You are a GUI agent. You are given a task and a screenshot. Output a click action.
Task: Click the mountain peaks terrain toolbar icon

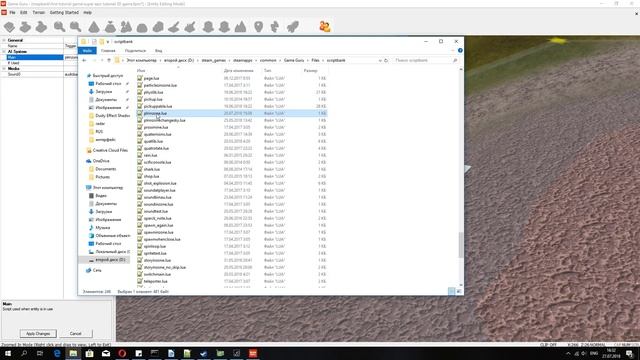240,27
